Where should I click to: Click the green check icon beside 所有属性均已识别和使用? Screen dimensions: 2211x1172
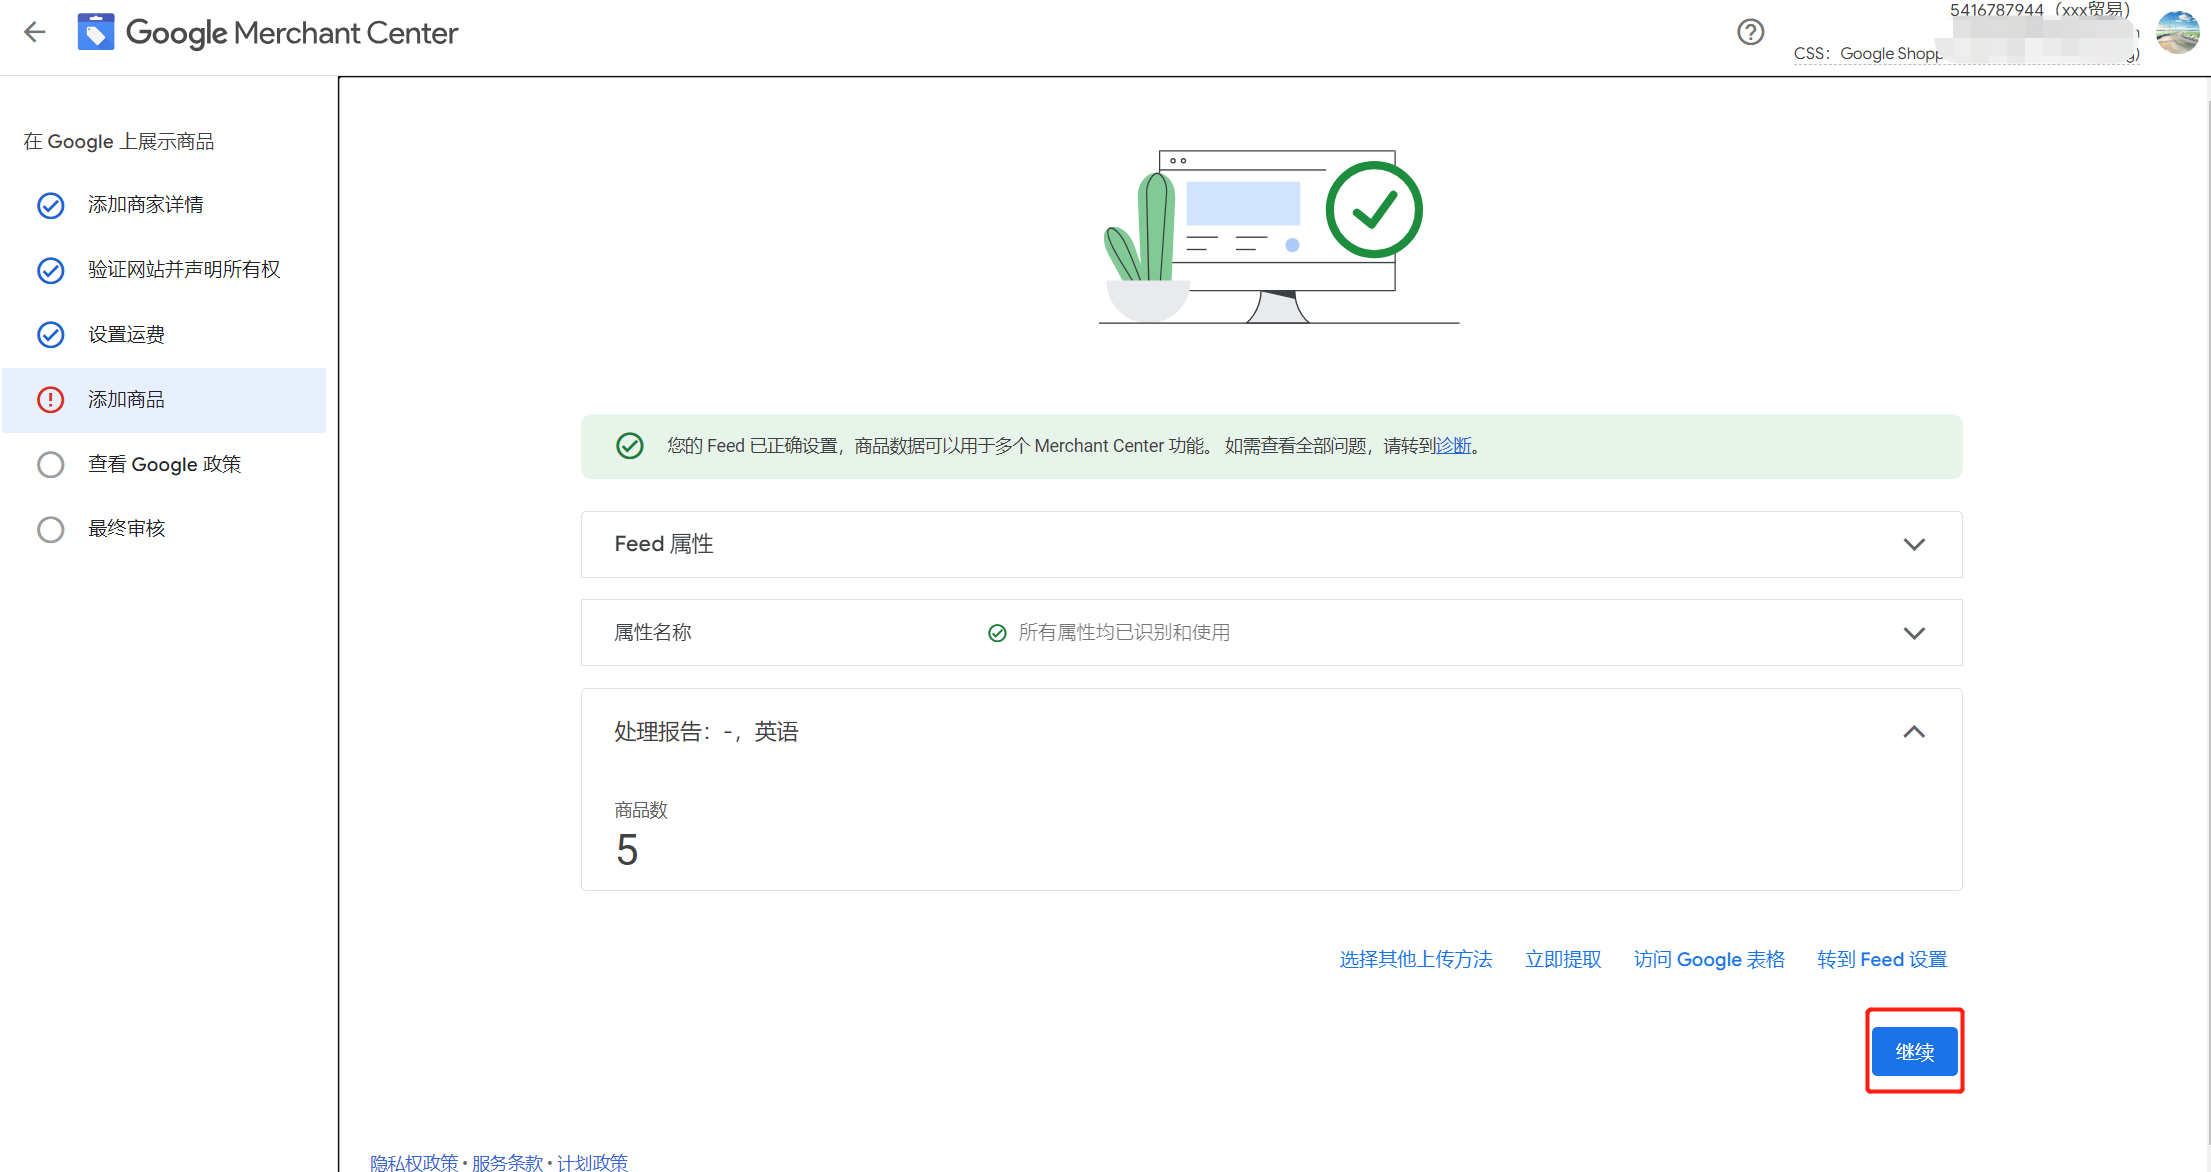pyautogui.click(x=996, y=633)
